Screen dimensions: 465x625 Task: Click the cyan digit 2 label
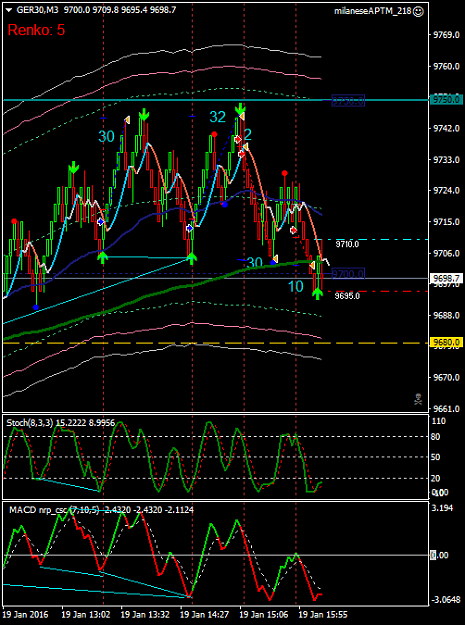pos(247,136)
